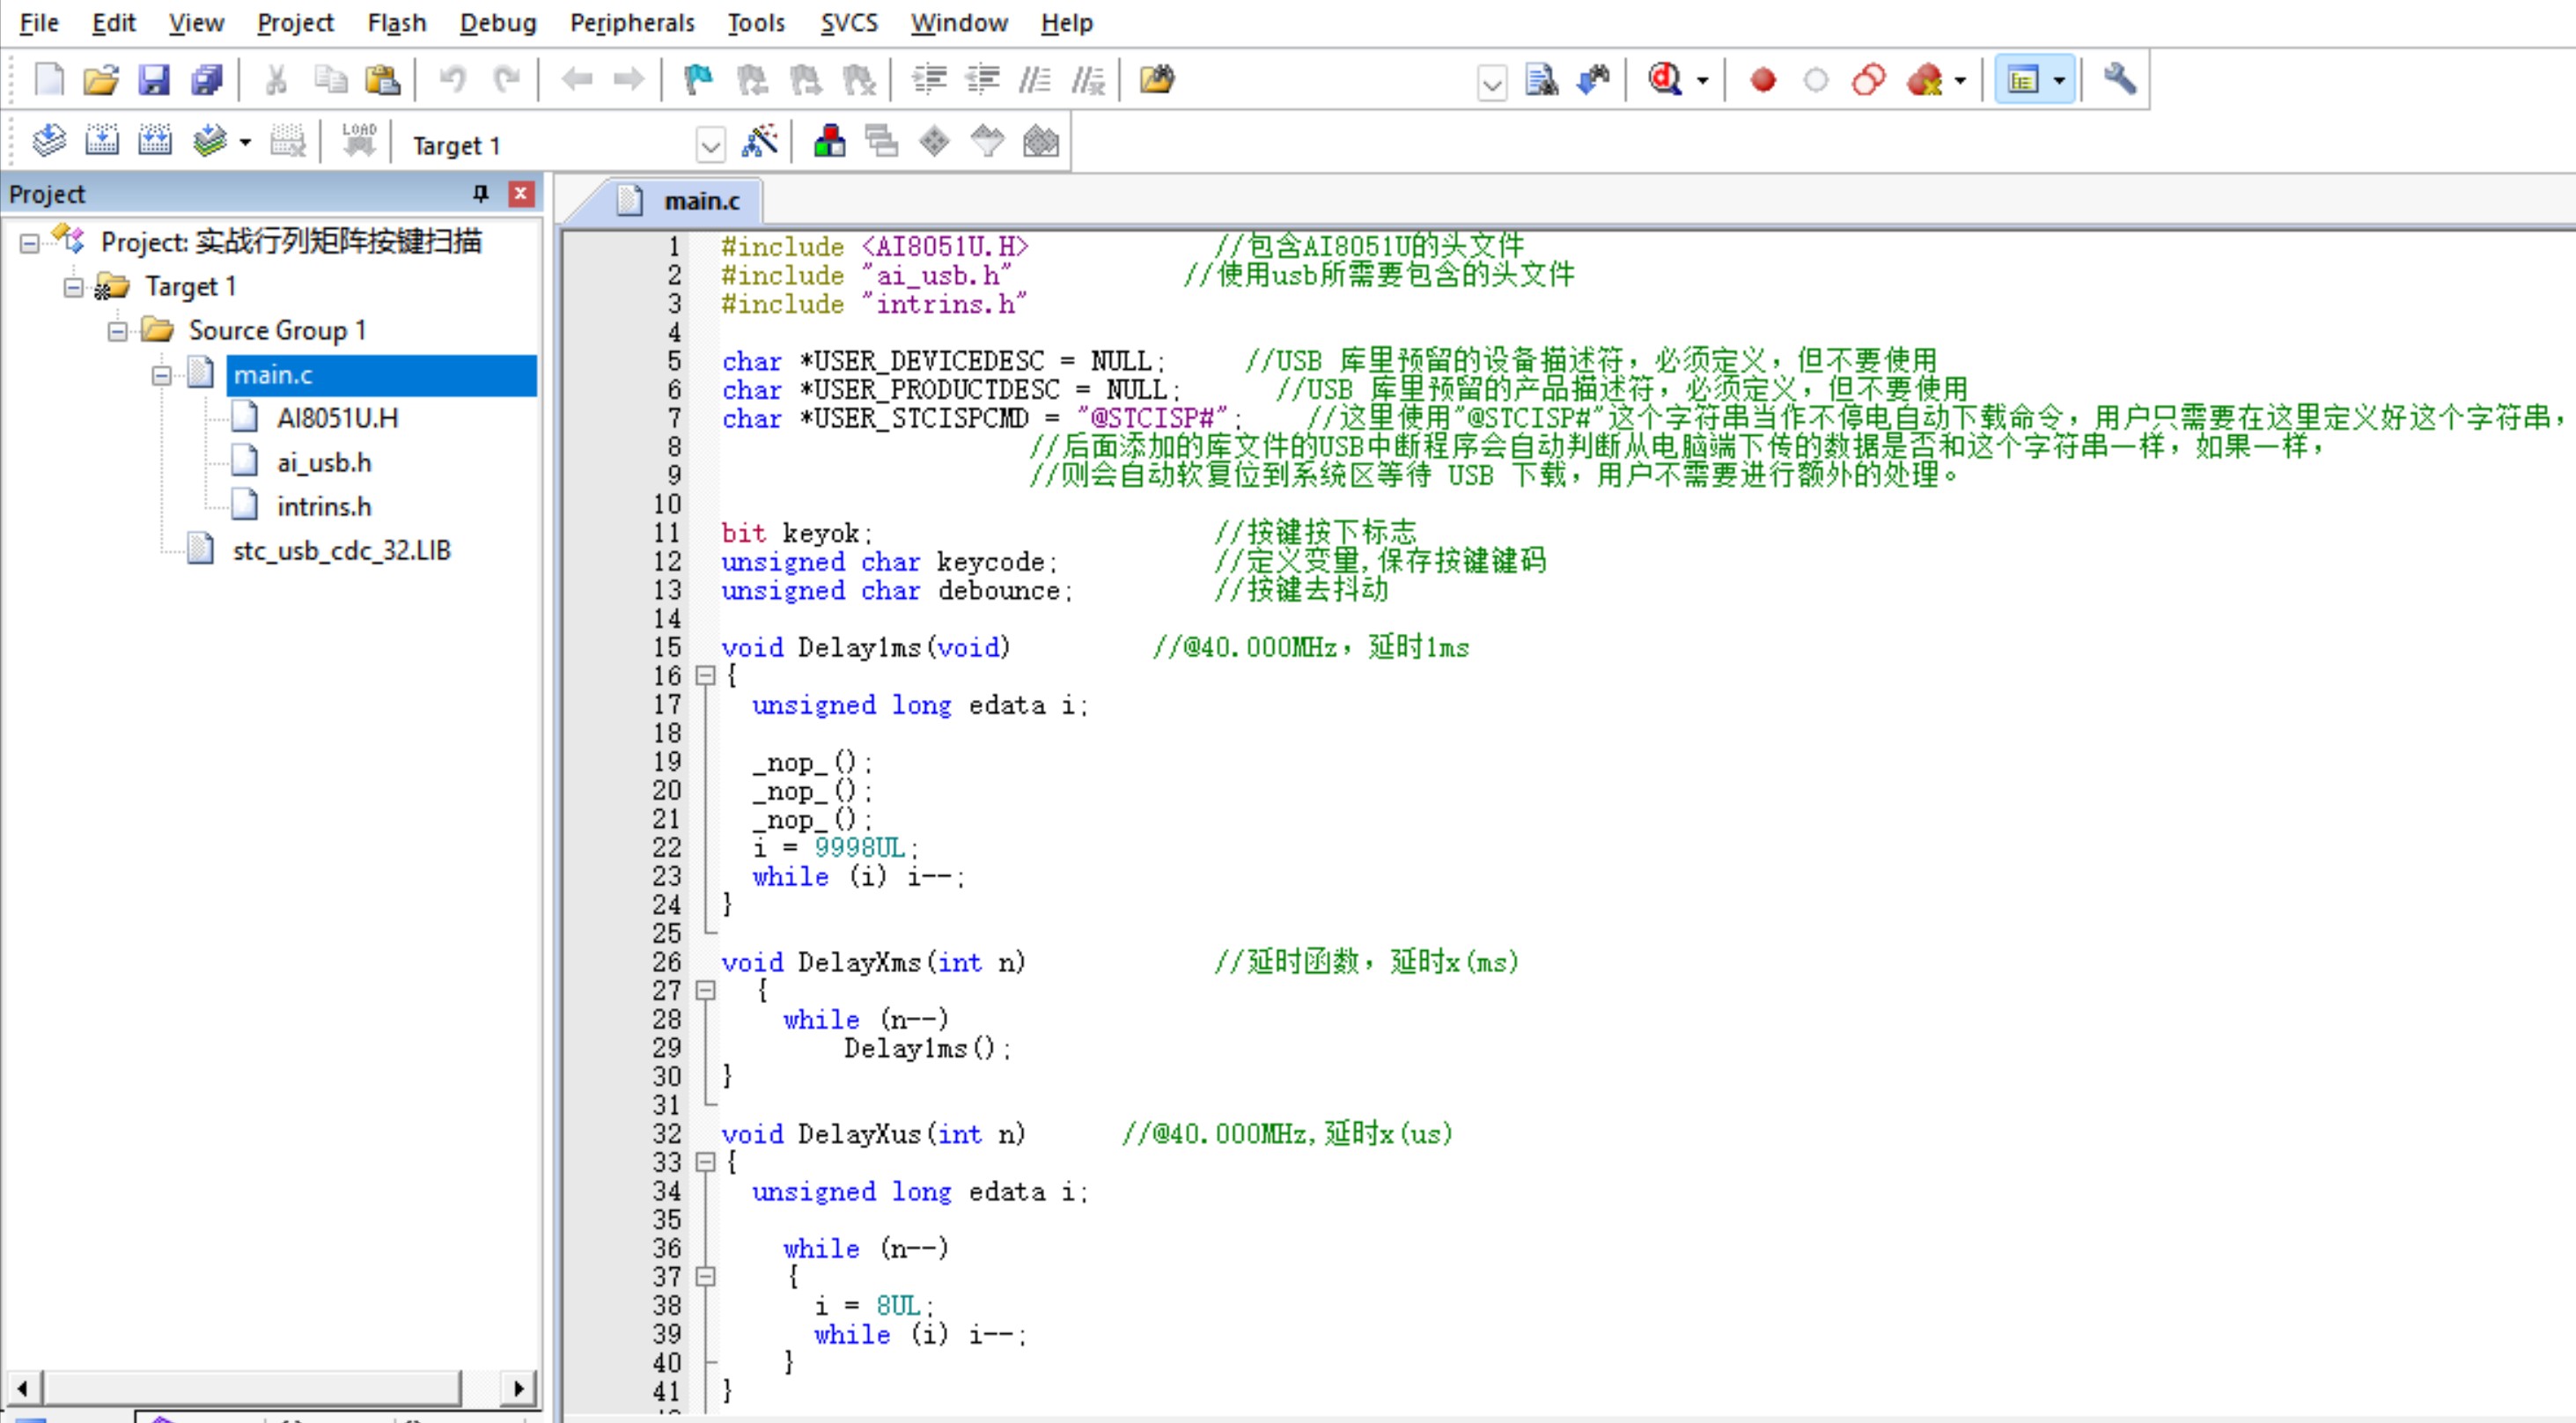Viewport: 2576px width, 1423px height.
Task: Redo the last edit
Action: 506,79
